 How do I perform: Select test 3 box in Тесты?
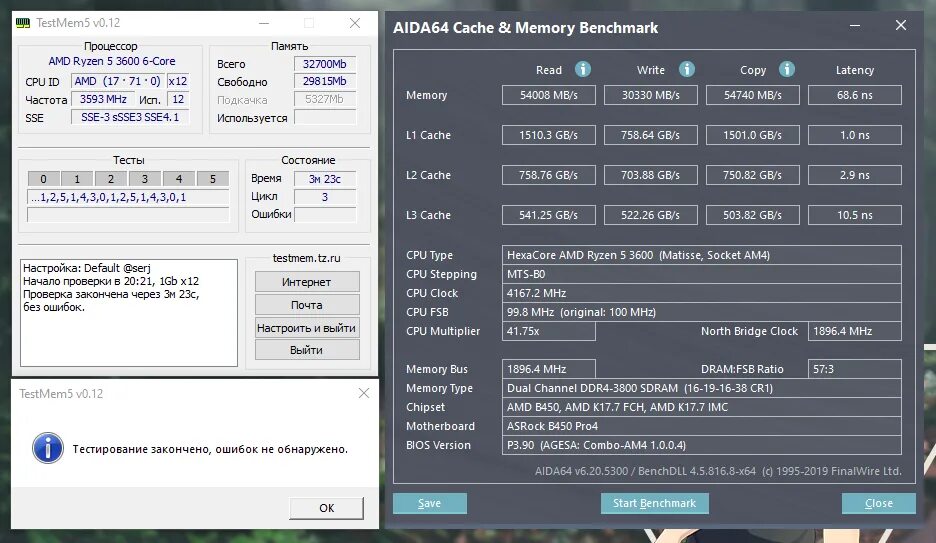[x=144, y=179]
